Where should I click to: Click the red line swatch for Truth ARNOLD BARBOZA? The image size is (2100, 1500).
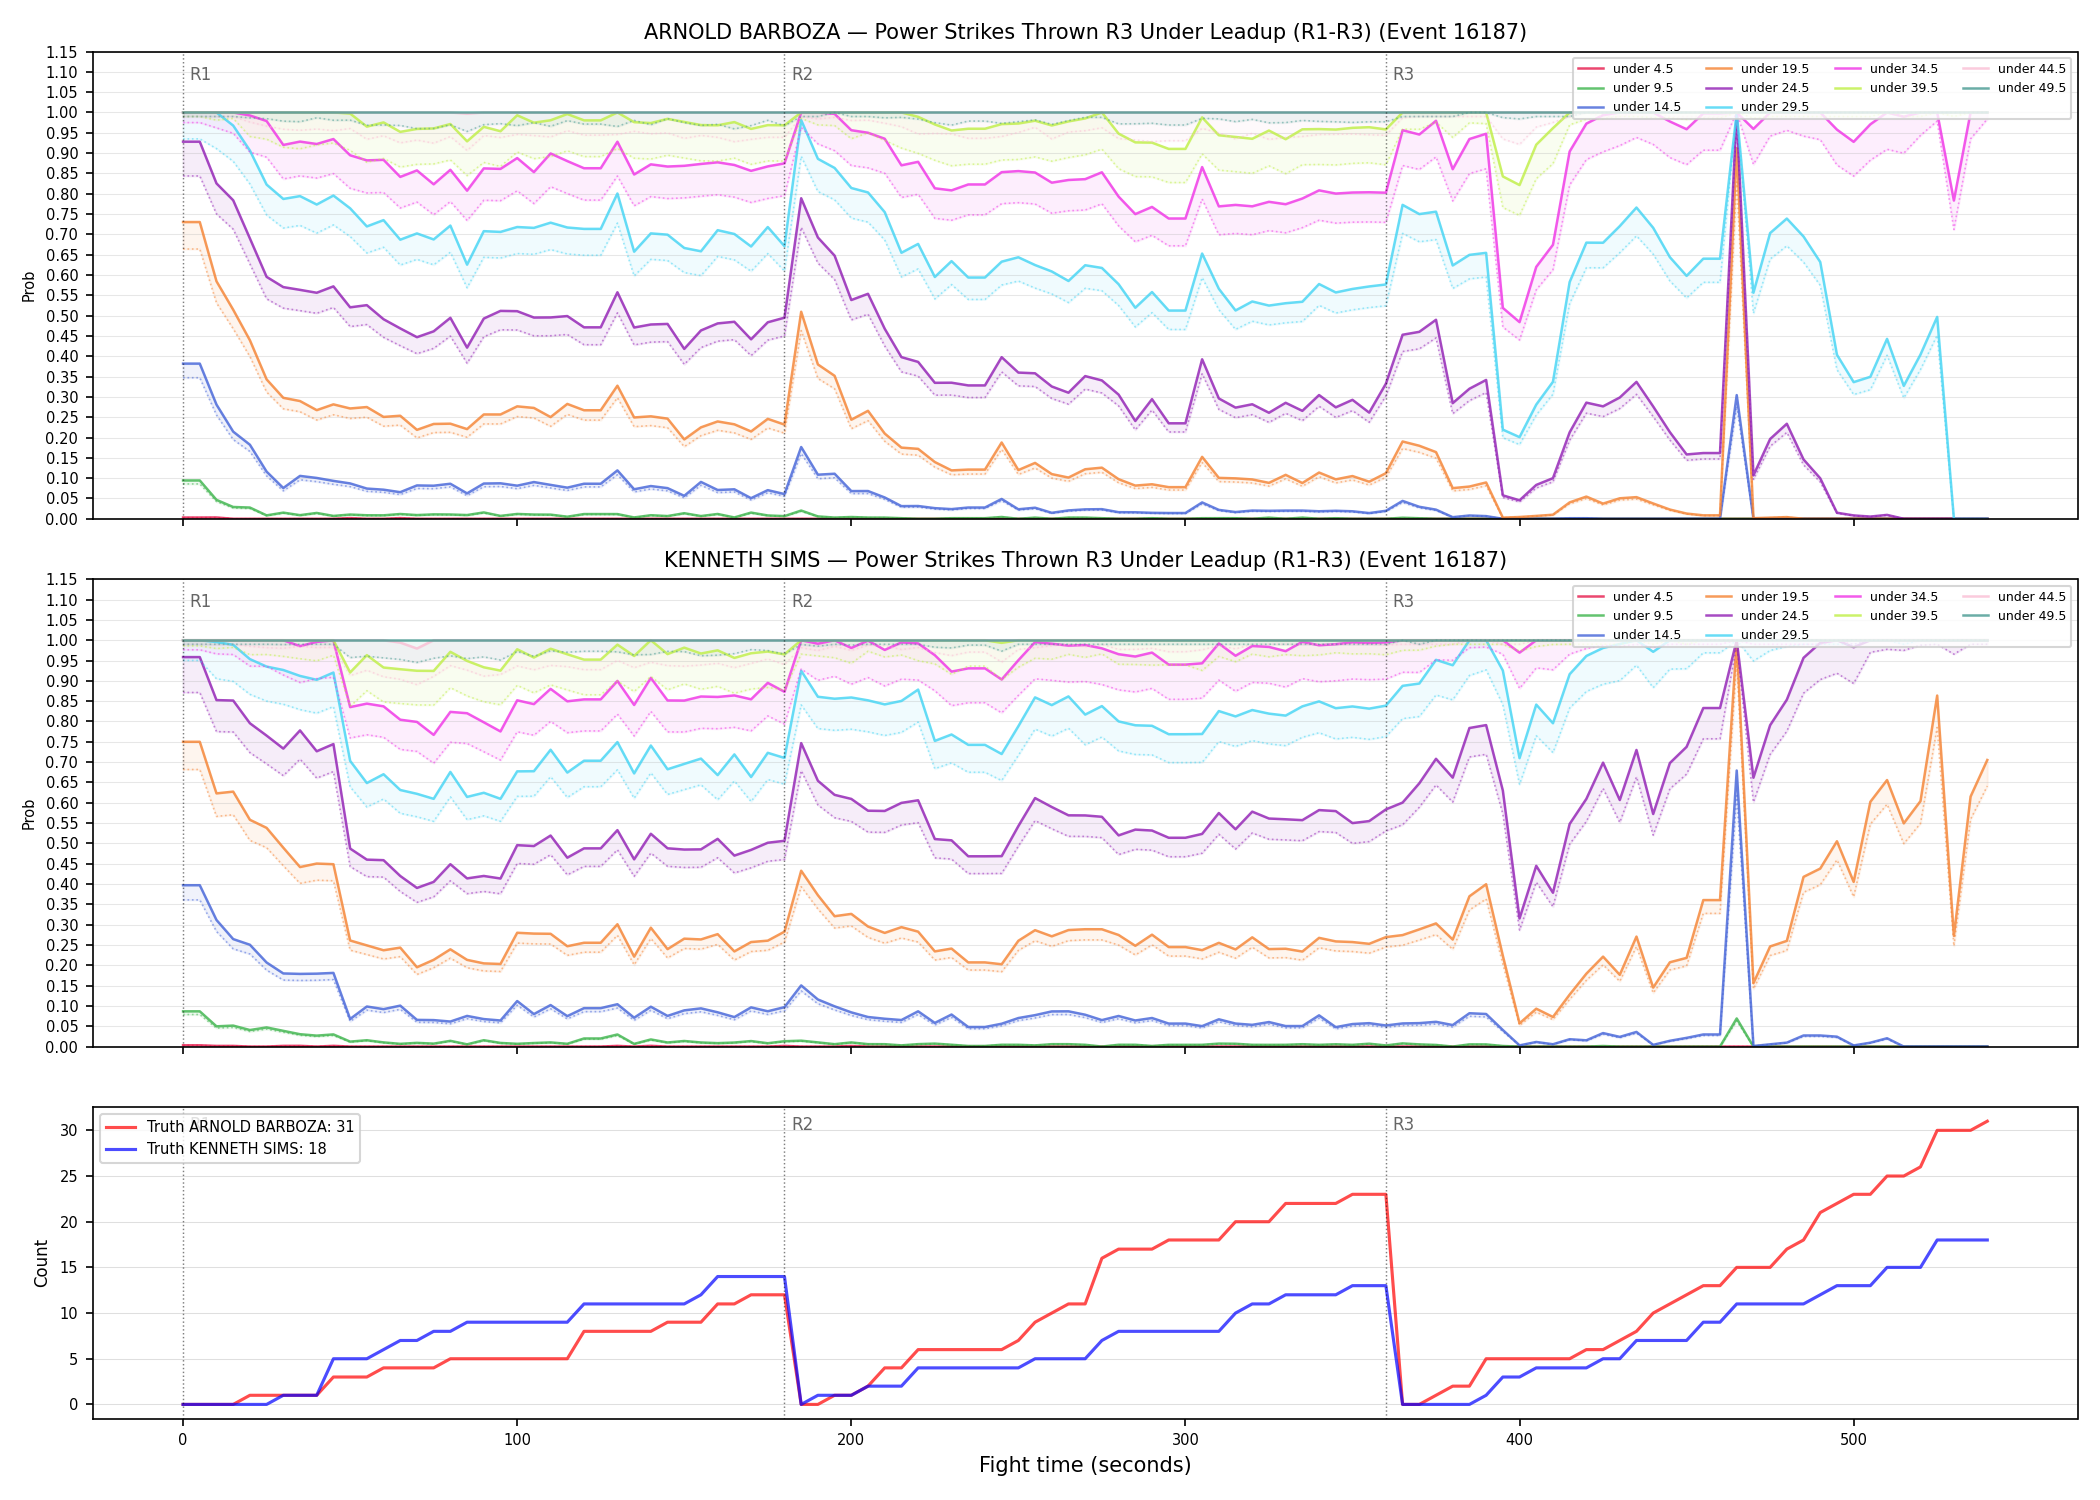click(120, 1127)
